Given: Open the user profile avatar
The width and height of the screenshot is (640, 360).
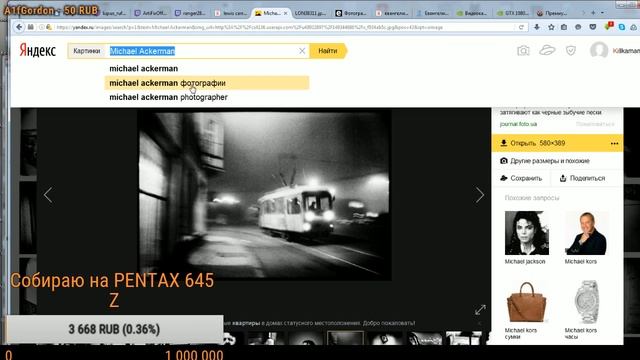Looking at the screenshot, I should coord(599,50).
